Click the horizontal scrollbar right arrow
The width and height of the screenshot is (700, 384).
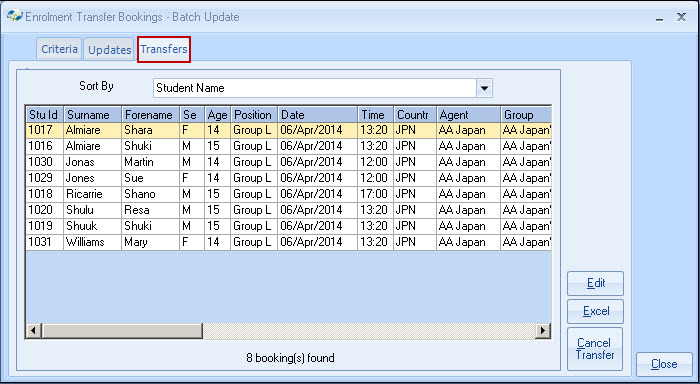(542, 331)
